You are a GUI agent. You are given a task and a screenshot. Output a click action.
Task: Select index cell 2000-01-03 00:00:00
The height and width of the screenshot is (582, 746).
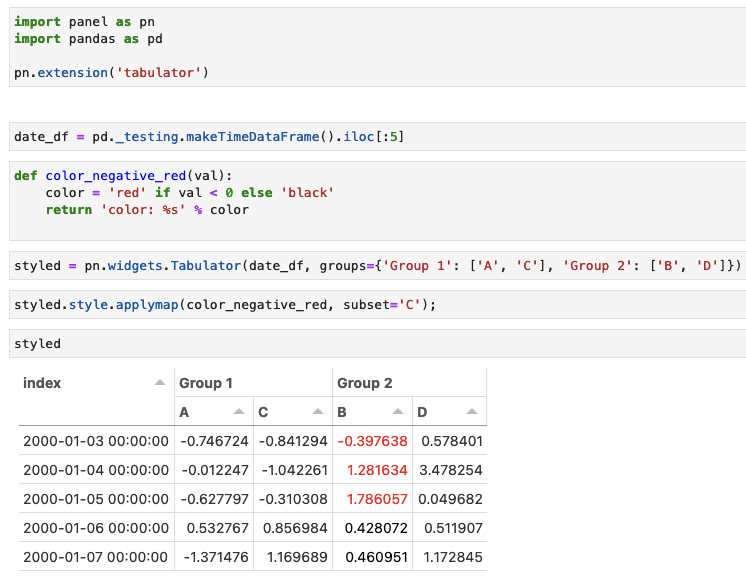pos(96,441)
